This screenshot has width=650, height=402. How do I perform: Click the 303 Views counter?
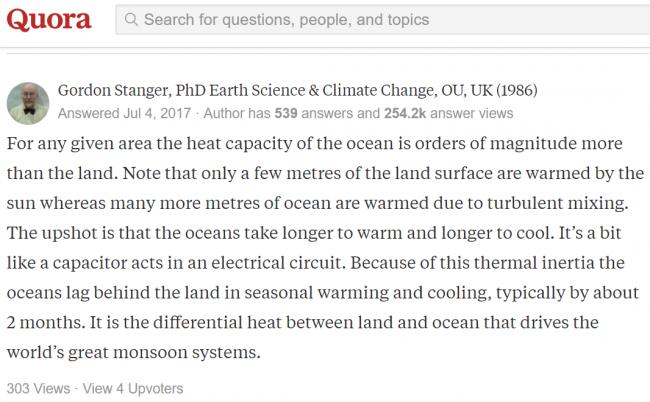(x=39, y=389)
